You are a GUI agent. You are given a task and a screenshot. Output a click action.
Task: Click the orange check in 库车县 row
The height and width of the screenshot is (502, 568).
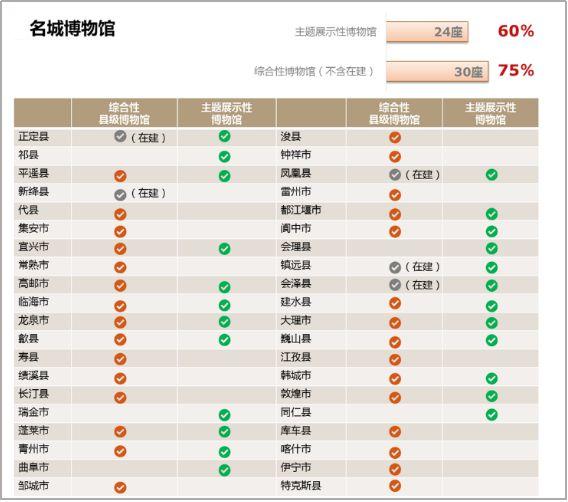[x=395, y=431]
